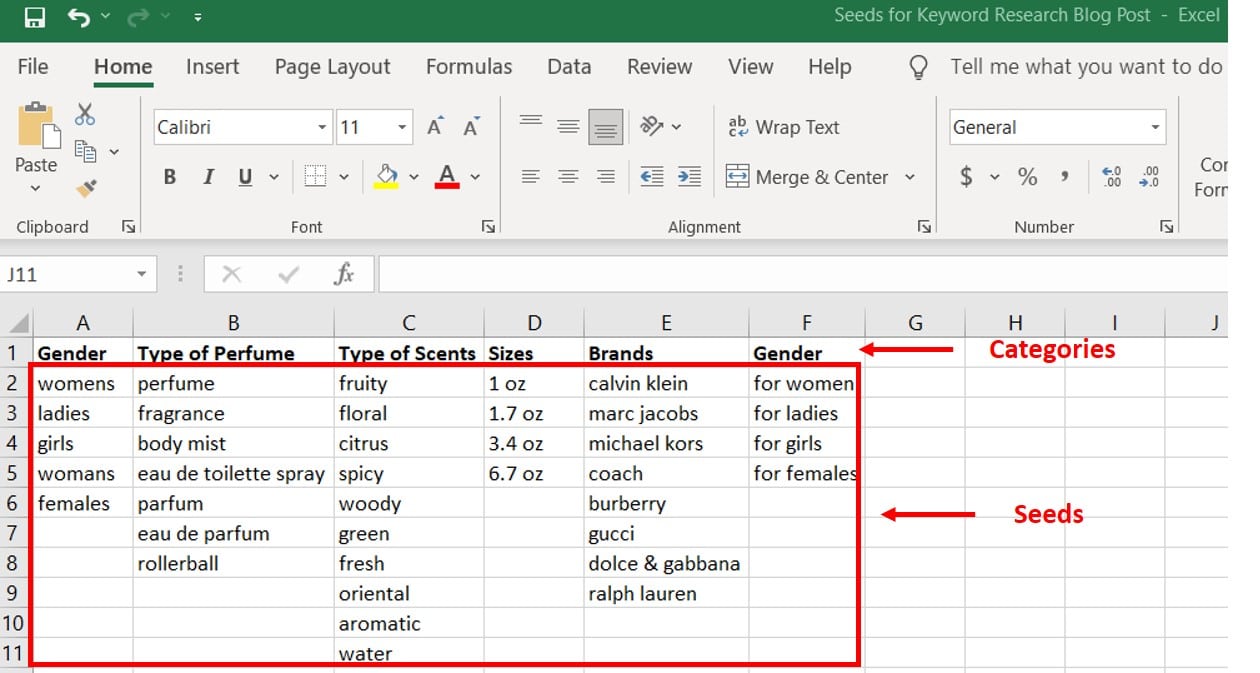Increase indent of cell contents
Image resolution: width=1260 pixels, height=673 pixels.
(x=689, y=177)
